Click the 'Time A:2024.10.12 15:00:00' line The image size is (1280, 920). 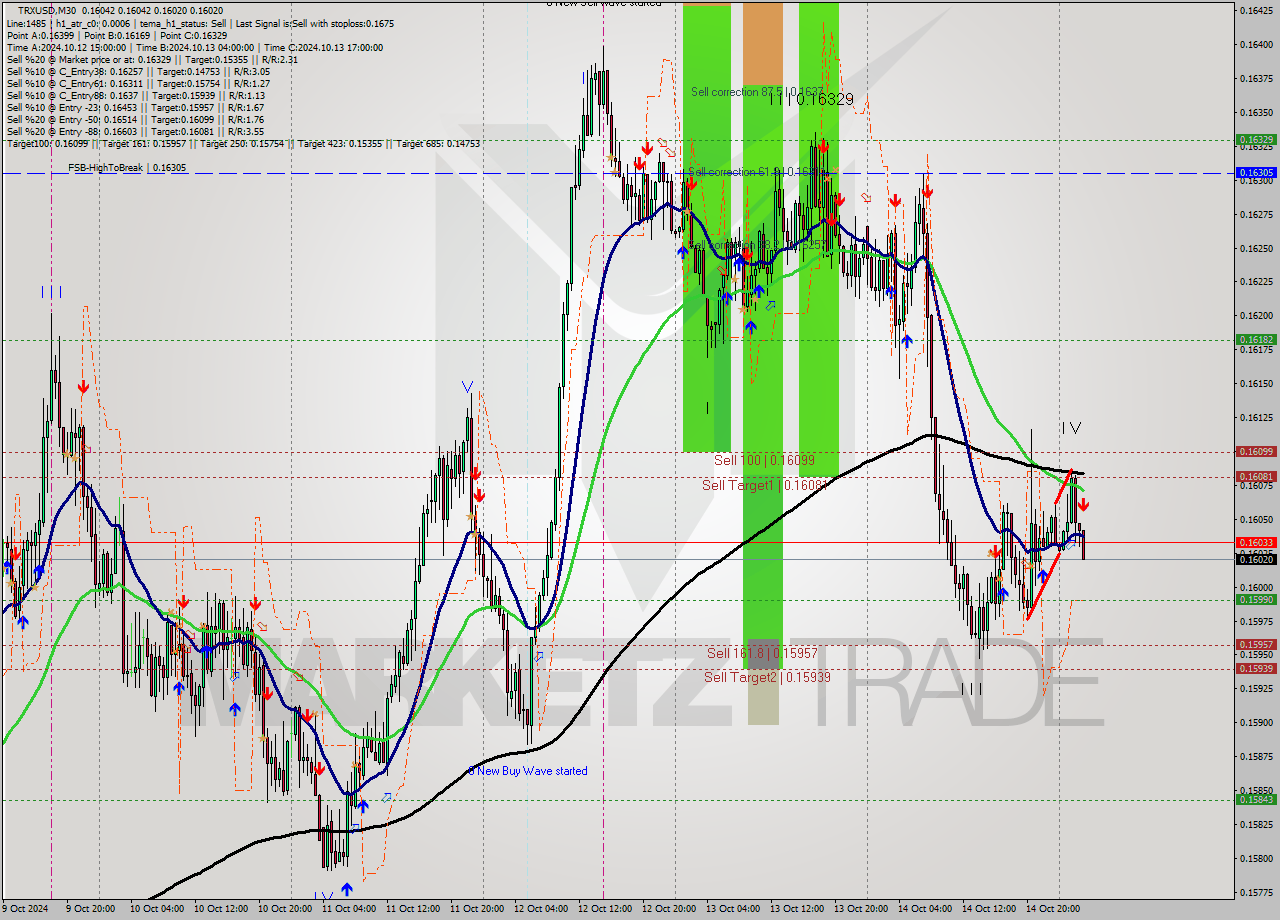pyautogui.click(x=194, y=47)
